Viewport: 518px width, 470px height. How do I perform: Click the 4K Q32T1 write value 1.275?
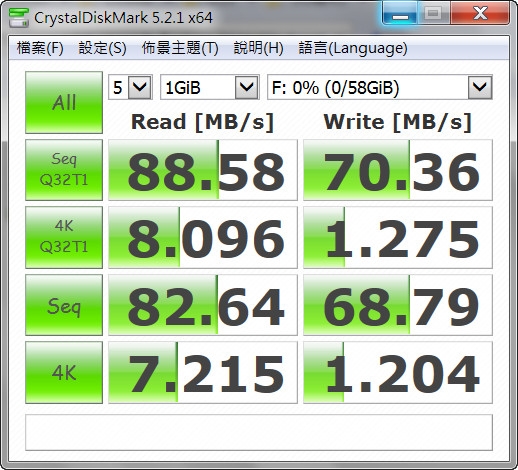click(398, 237)
